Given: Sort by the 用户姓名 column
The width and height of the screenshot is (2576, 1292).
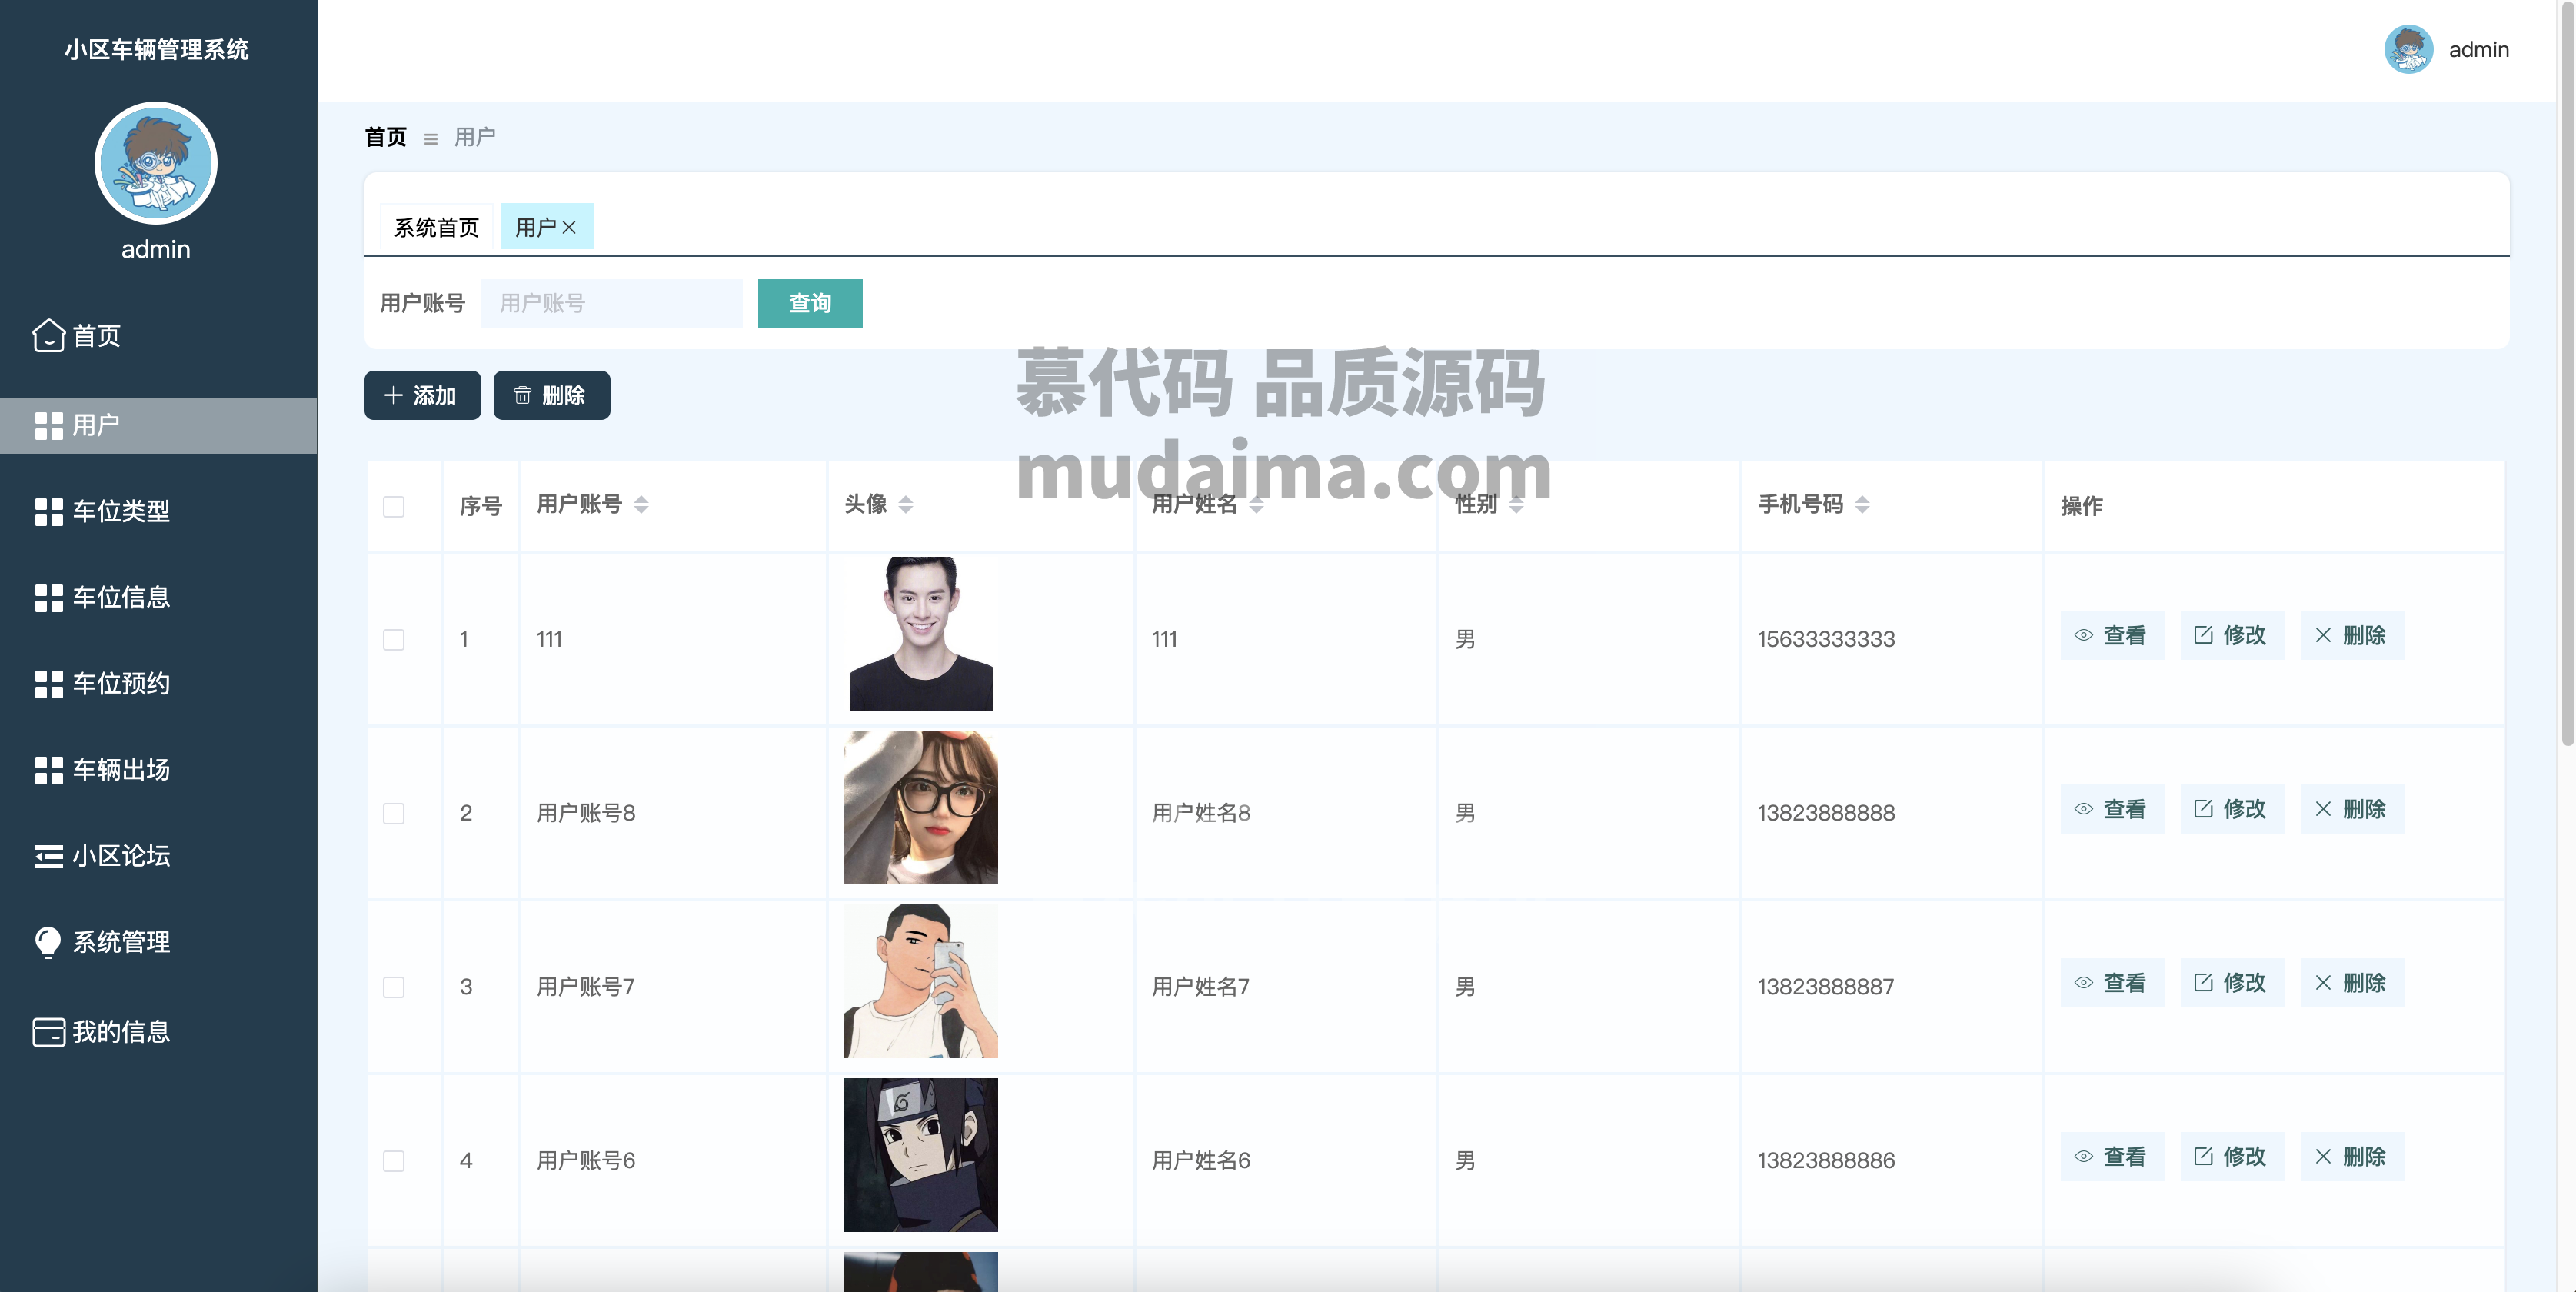Looking at the screenshot, I should (x=1256, y=505).
